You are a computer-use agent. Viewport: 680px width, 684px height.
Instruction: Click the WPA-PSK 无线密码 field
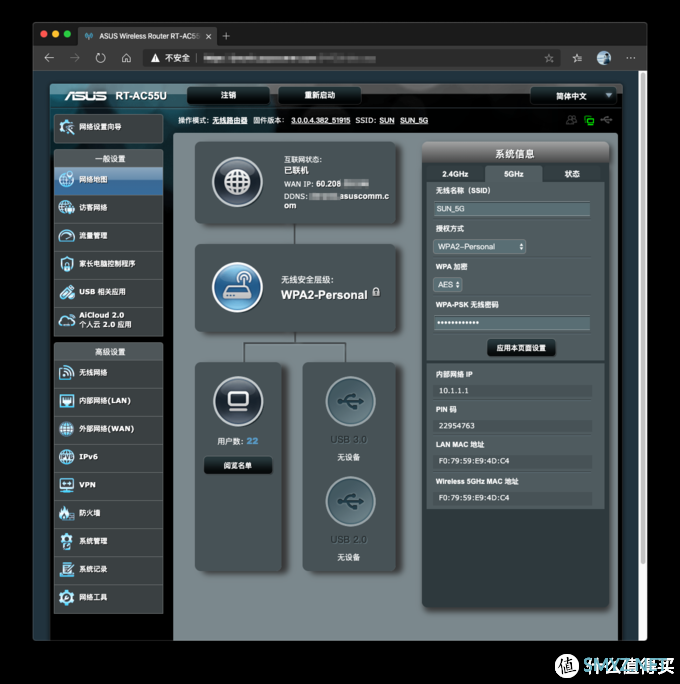(512, 323)
